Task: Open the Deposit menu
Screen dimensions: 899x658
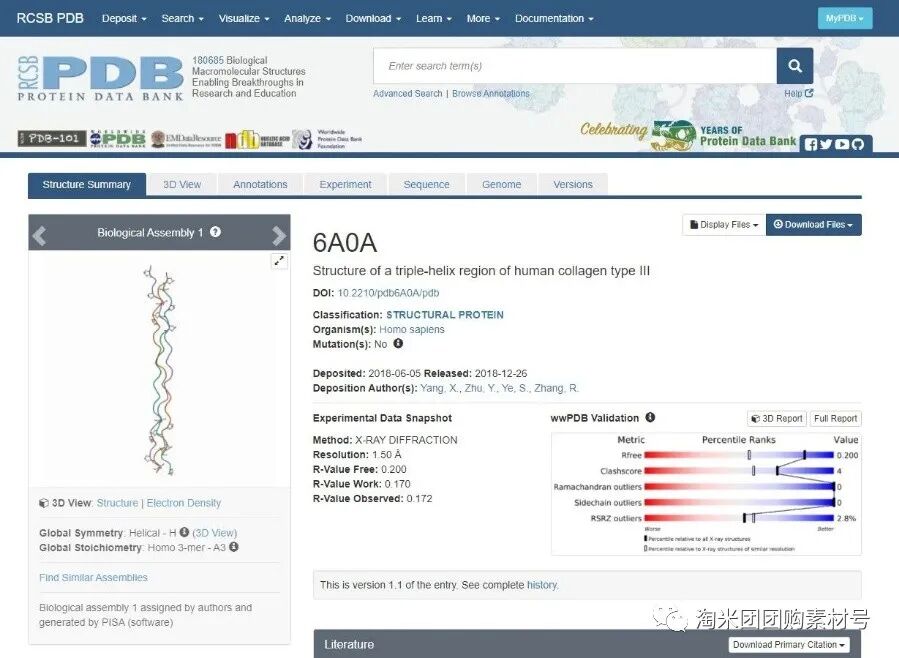Action: (124, 18)
